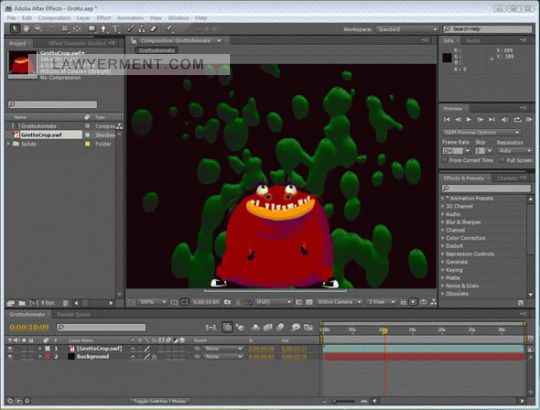
Task: Open the Active Camera dropdown
Action: click(339, 302)
